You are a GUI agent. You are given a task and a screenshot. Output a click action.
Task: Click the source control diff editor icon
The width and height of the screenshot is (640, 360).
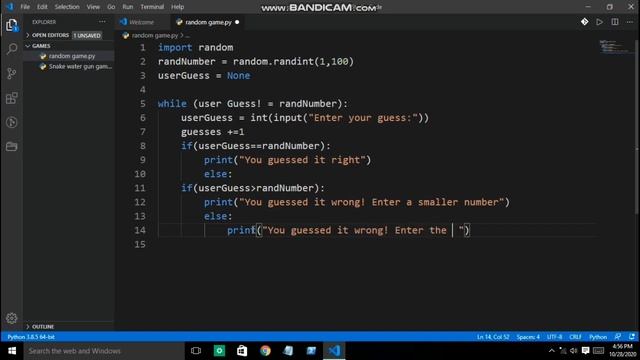click(584, 22)
